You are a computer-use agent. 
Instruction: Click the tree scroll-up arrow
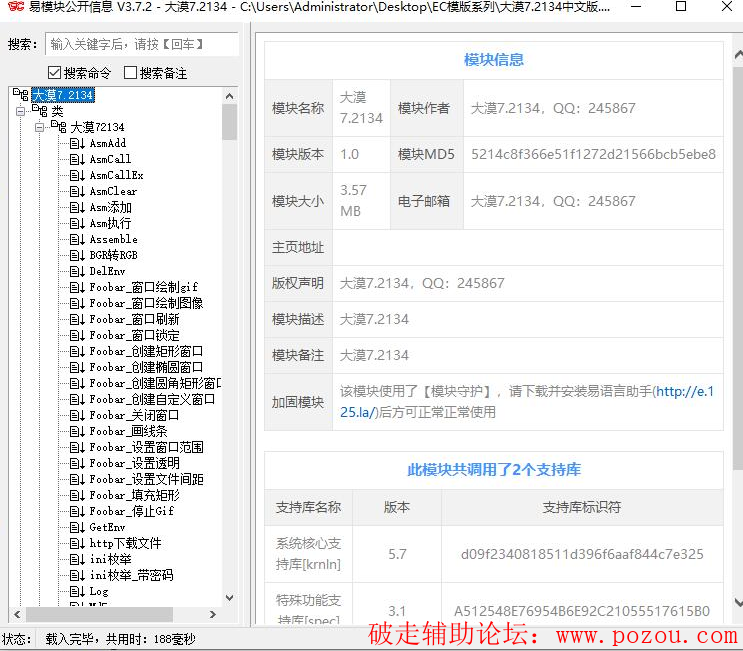click(230, 96)
